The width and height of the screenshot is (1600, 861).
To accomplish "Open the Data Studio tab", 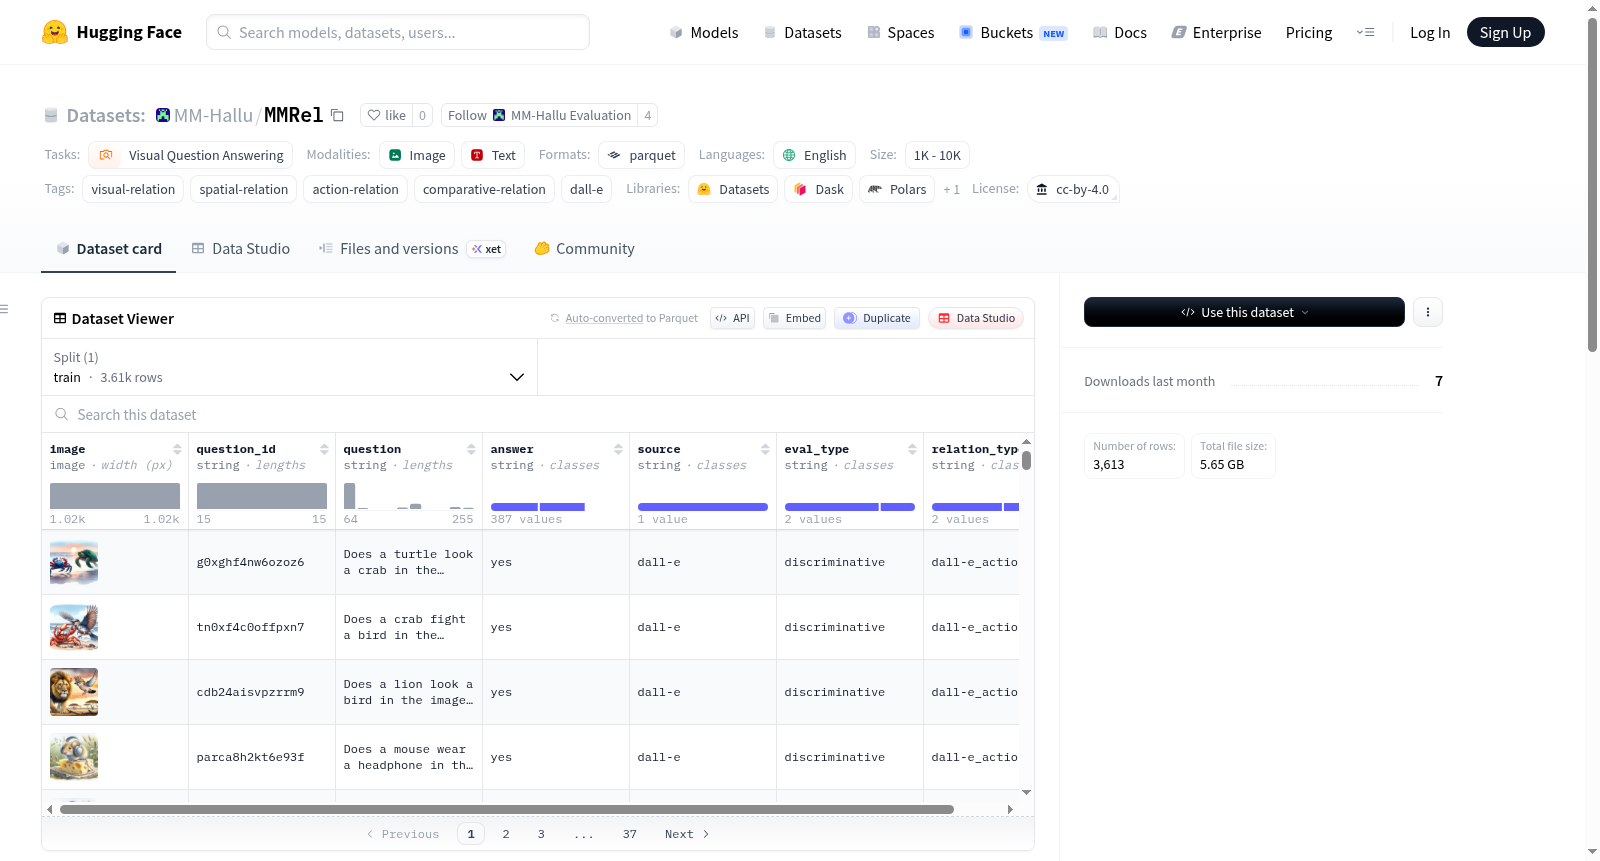I will click(241, 249).
